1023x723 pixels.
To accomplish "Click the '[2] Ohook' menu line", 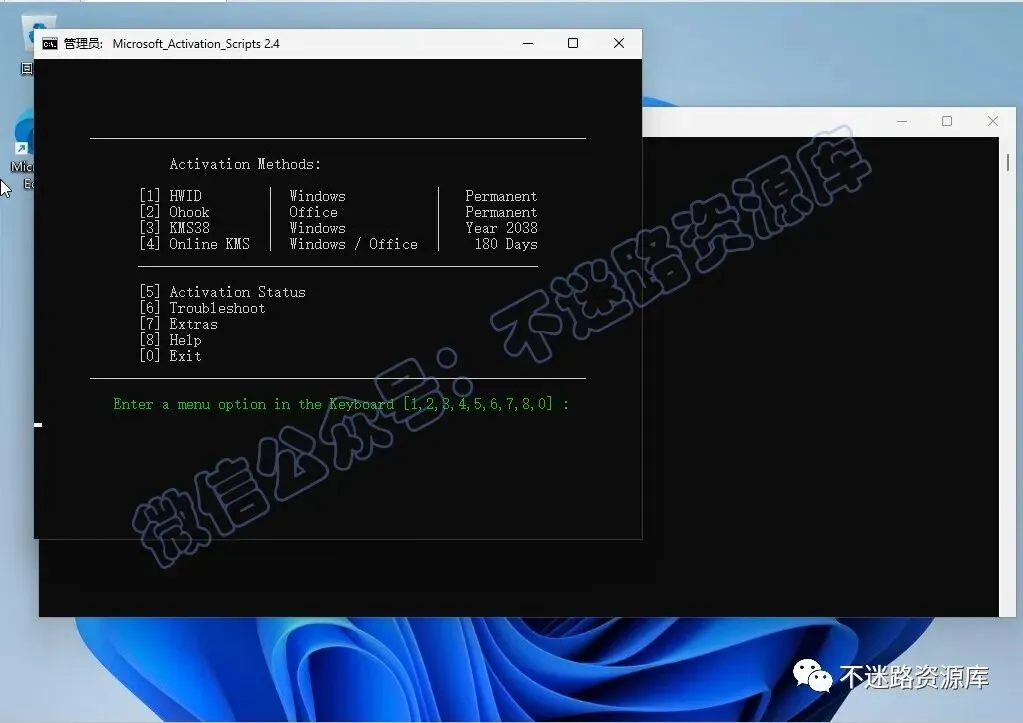I will tap(174, 212).
